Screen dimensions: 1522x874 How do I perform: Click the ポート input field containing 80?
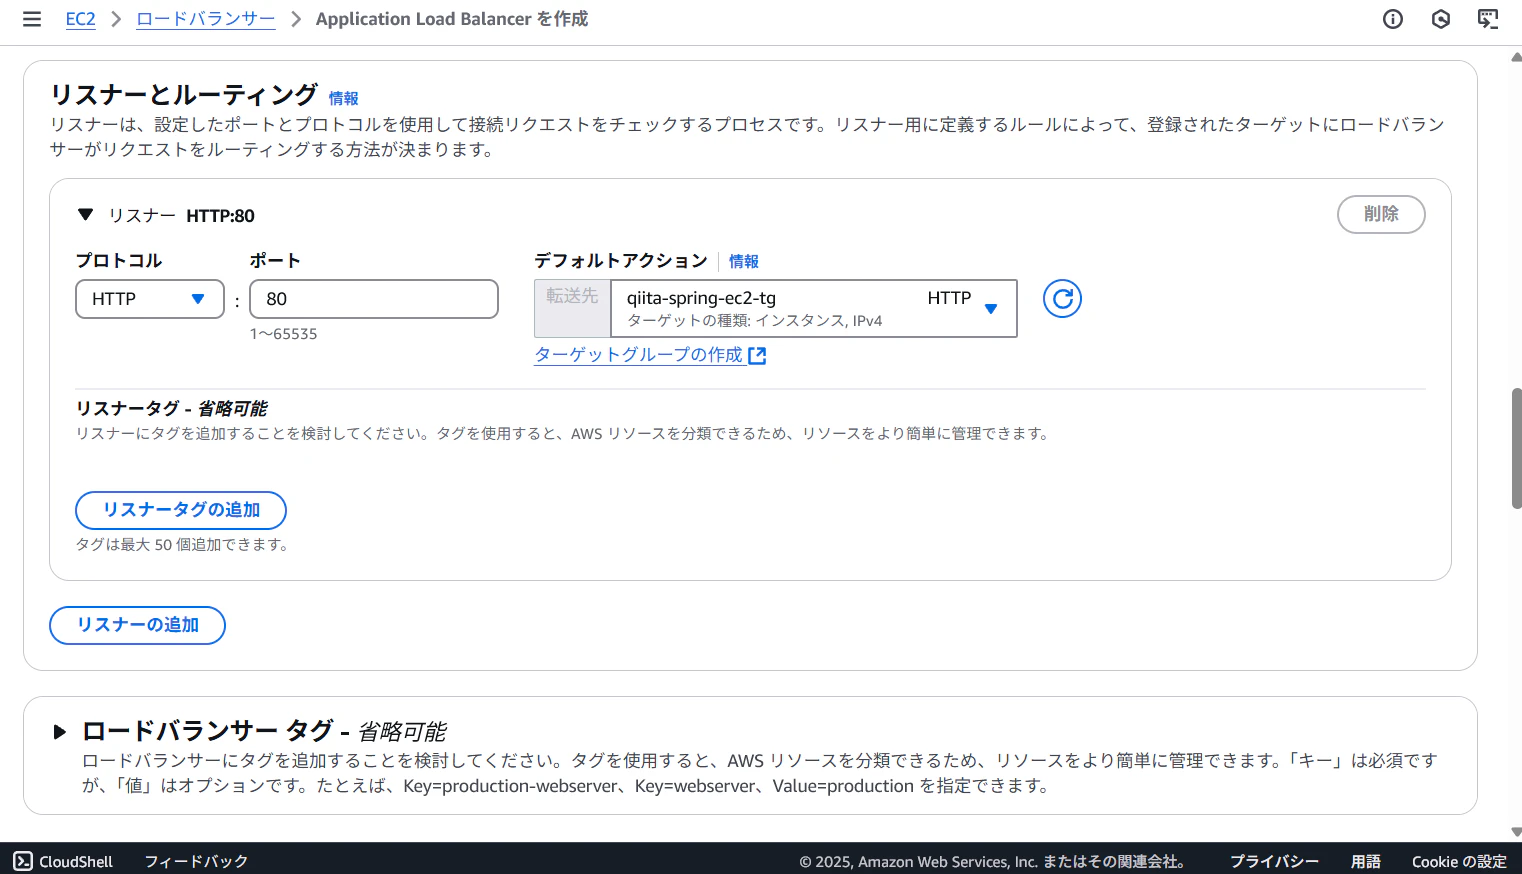coord(374,299)
